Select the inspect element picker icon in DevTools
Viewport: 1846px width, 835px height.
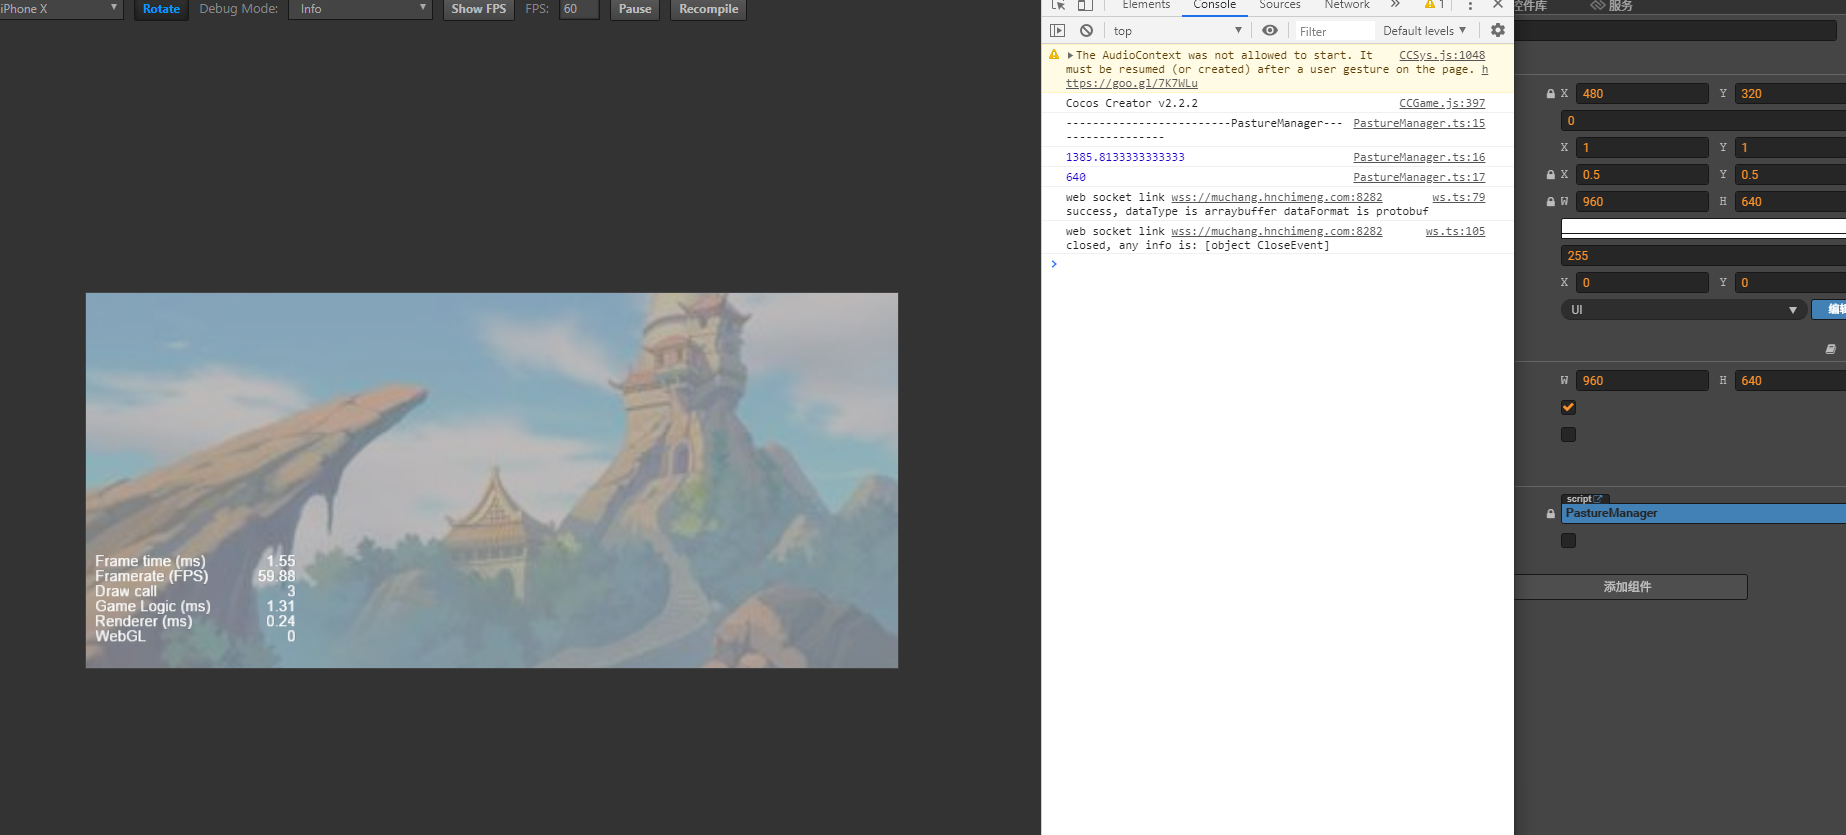1058,5
